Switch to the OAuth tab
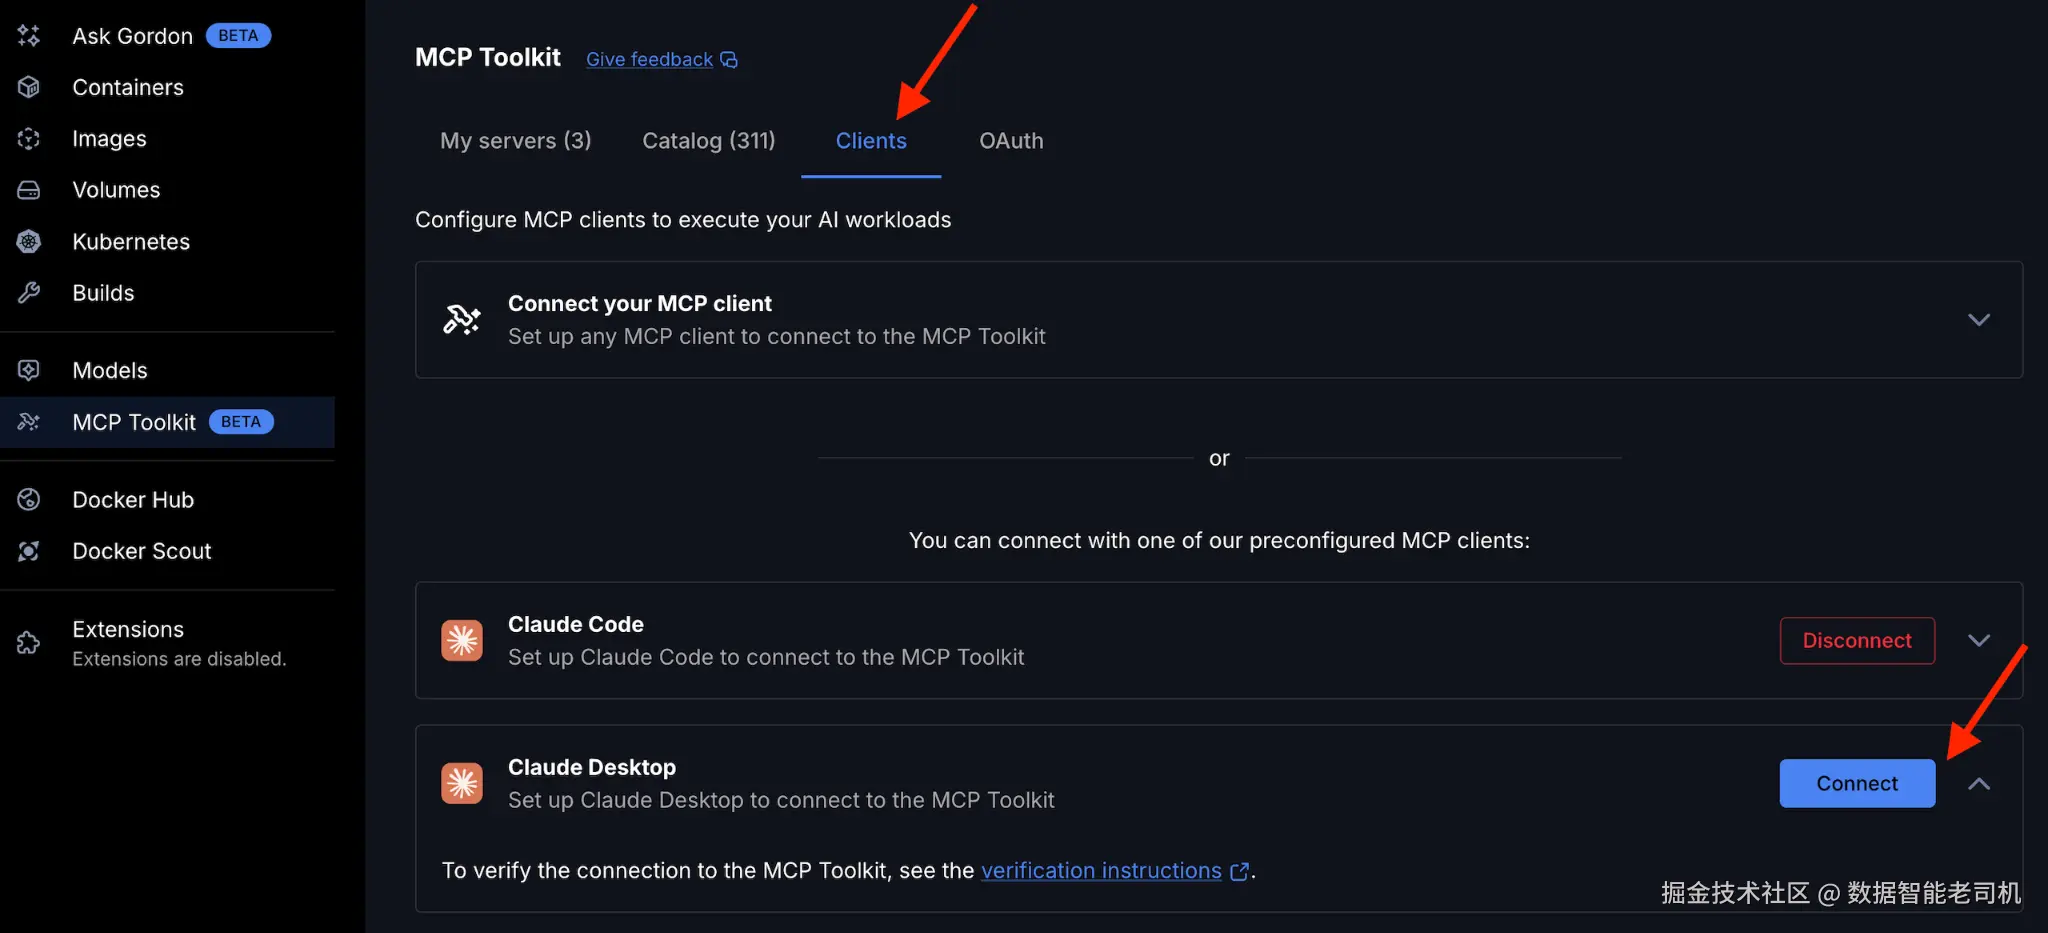 point(1011,141)
